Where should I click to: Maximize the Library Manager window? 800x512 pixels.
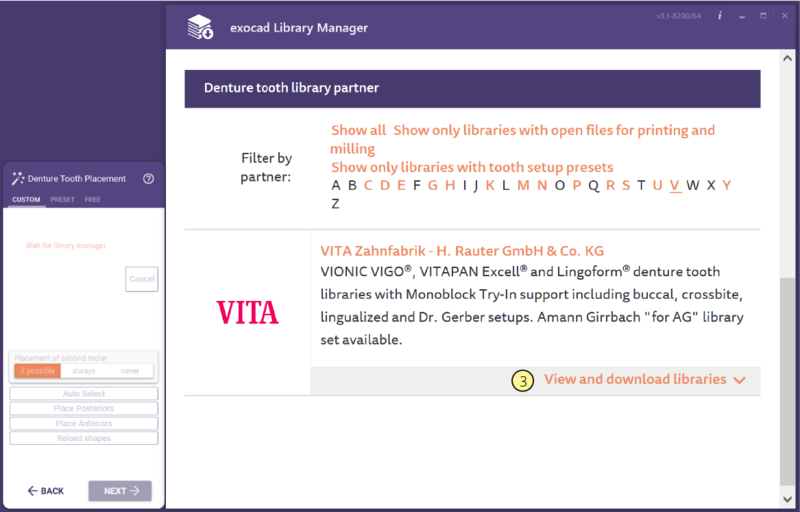[x=763, y=16]
